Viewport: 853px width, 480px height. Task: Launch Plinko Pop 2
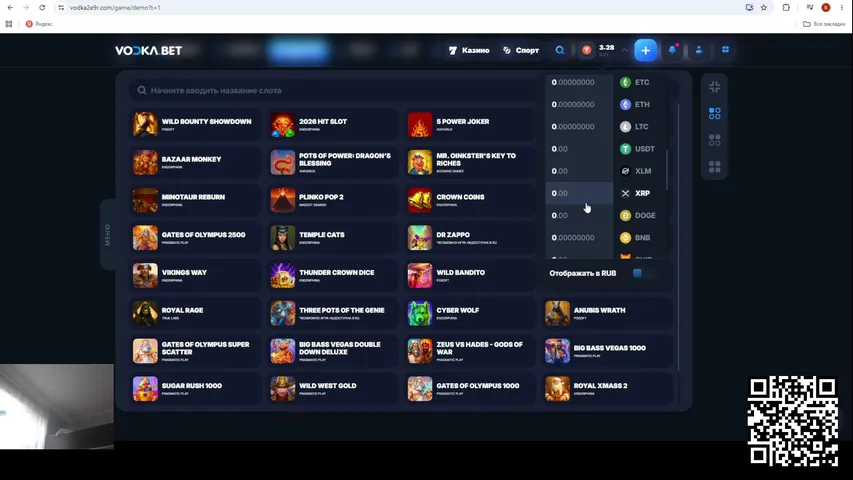tap(332, 200)
